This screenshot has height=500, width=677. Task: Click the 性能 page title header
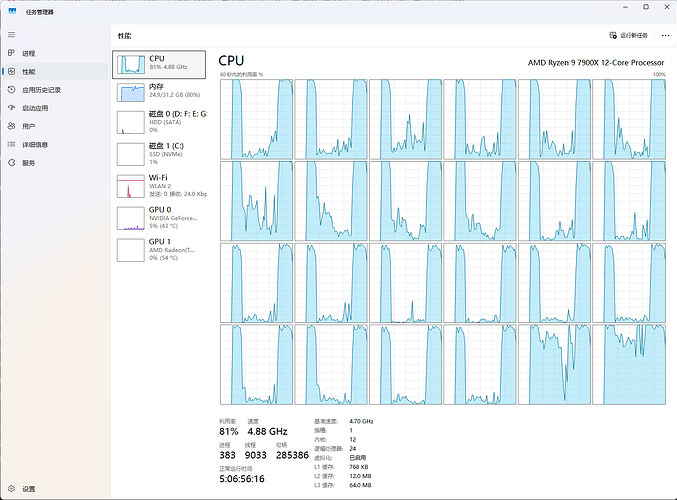coord(124,36)
